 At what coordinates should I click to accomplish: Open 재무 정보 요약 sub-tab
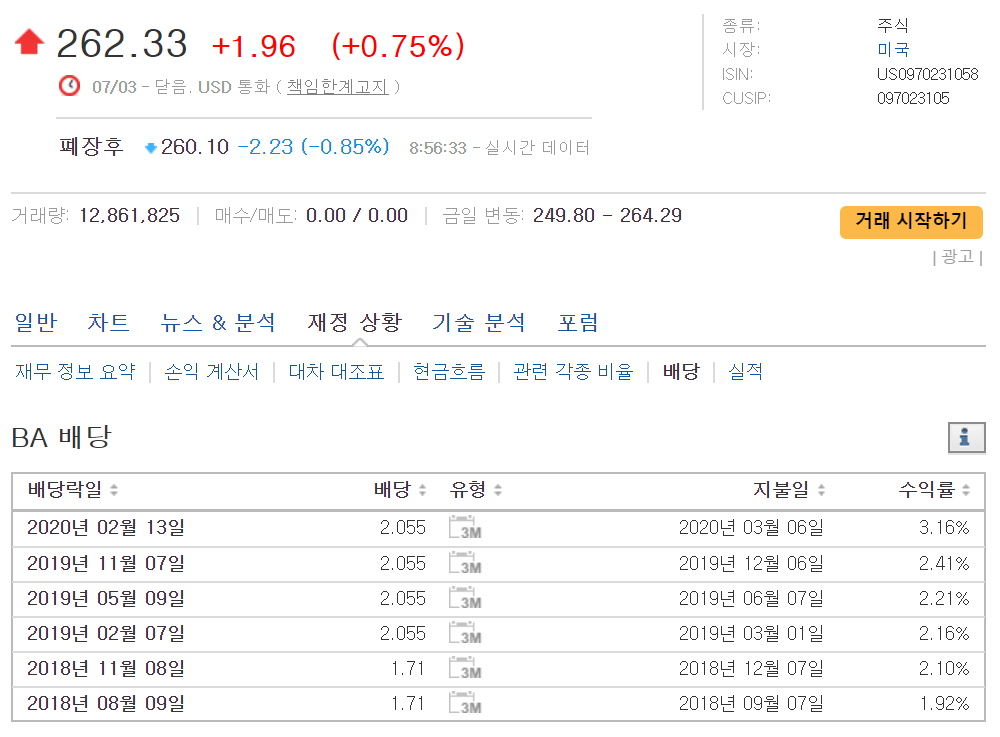pyautogui.click(x=75, y=371)
